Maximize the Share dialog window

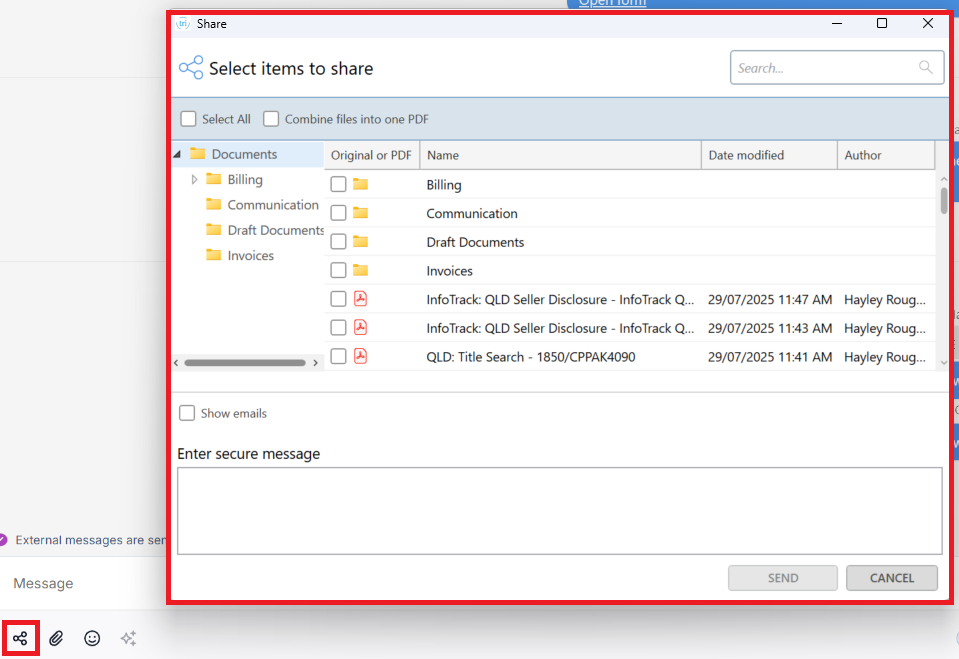(882, 23)
